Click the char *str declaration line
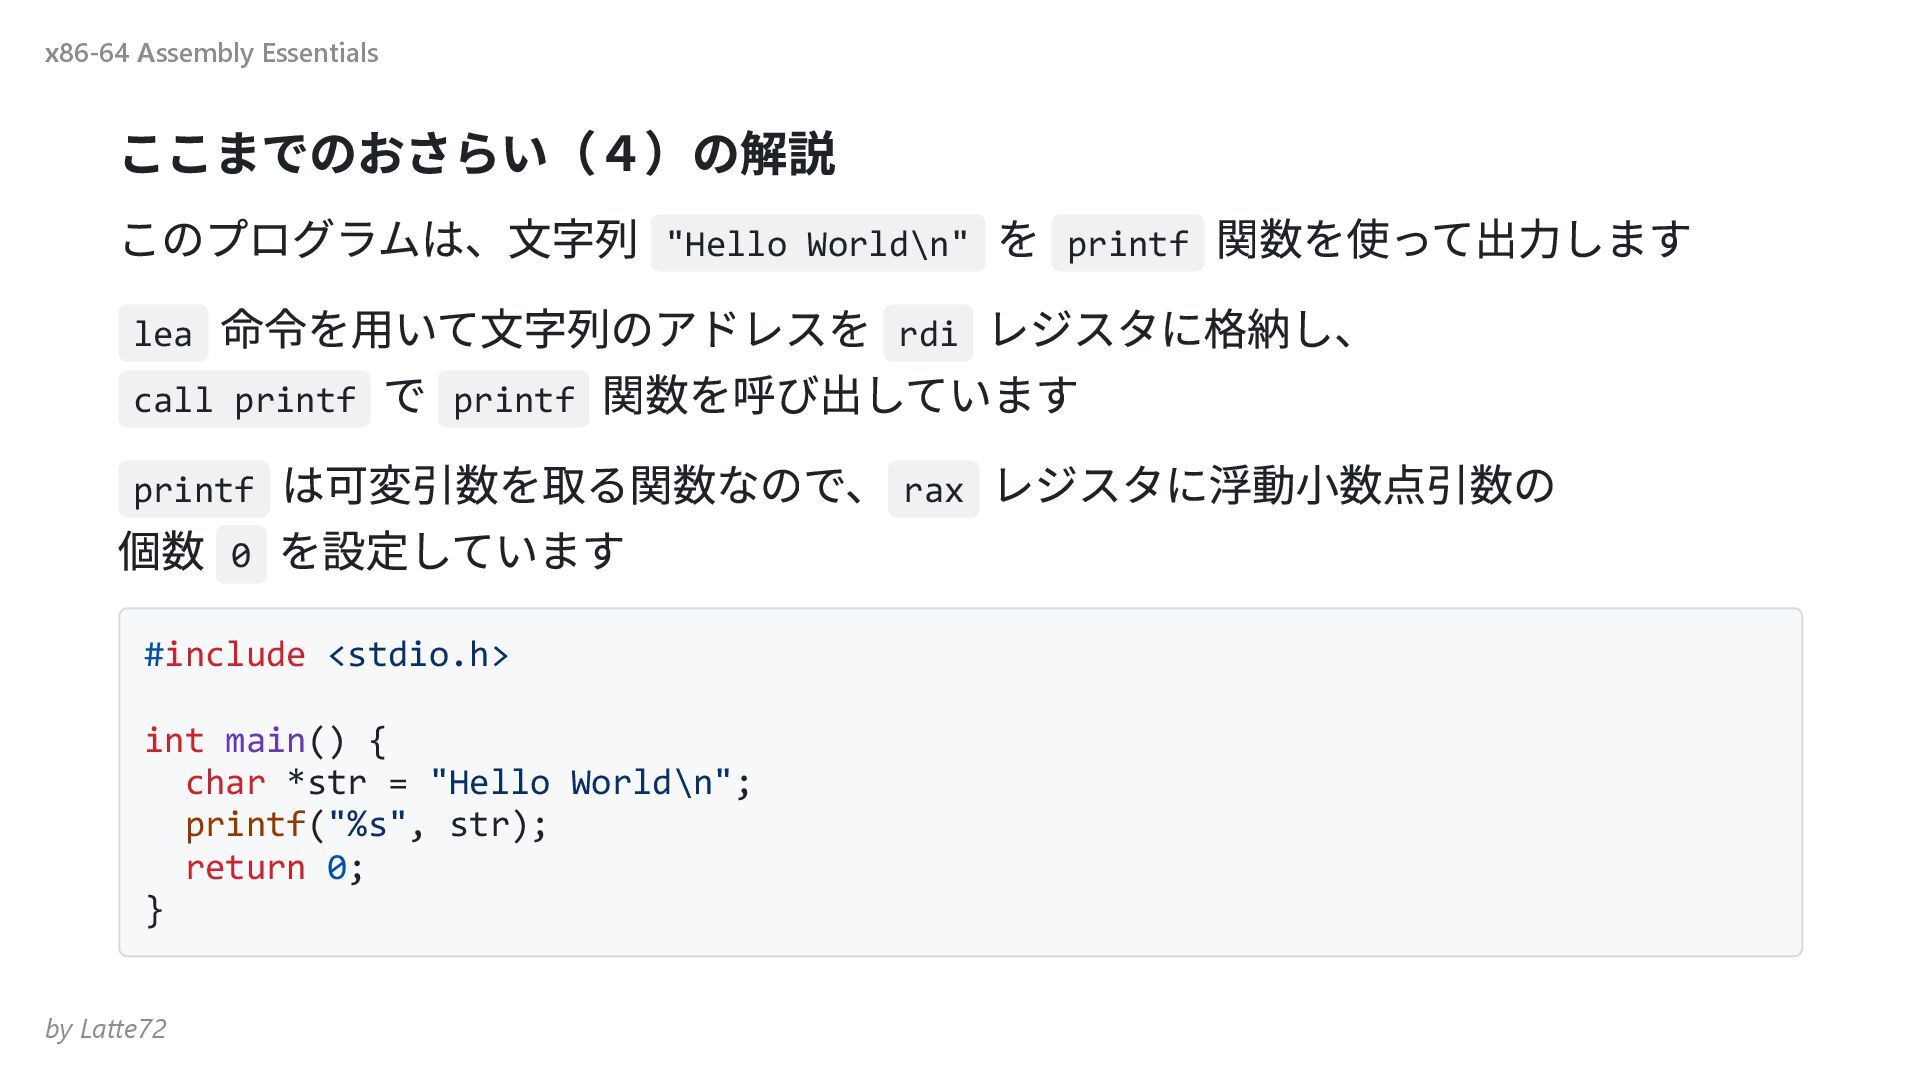1920x1080 pixels. pyautogui.click(x=467, y=783)
